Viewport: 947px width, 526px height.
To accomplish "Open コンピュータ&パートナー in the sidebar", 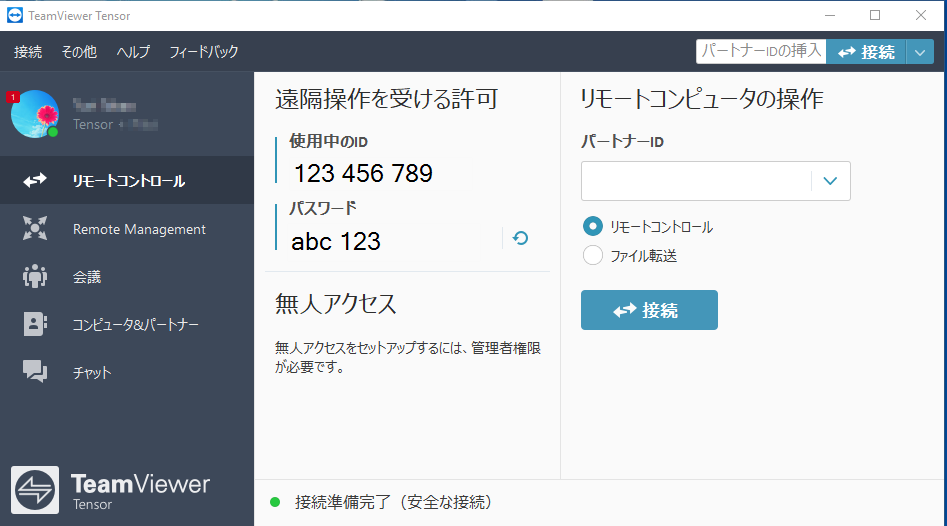I will pos(127,324).
